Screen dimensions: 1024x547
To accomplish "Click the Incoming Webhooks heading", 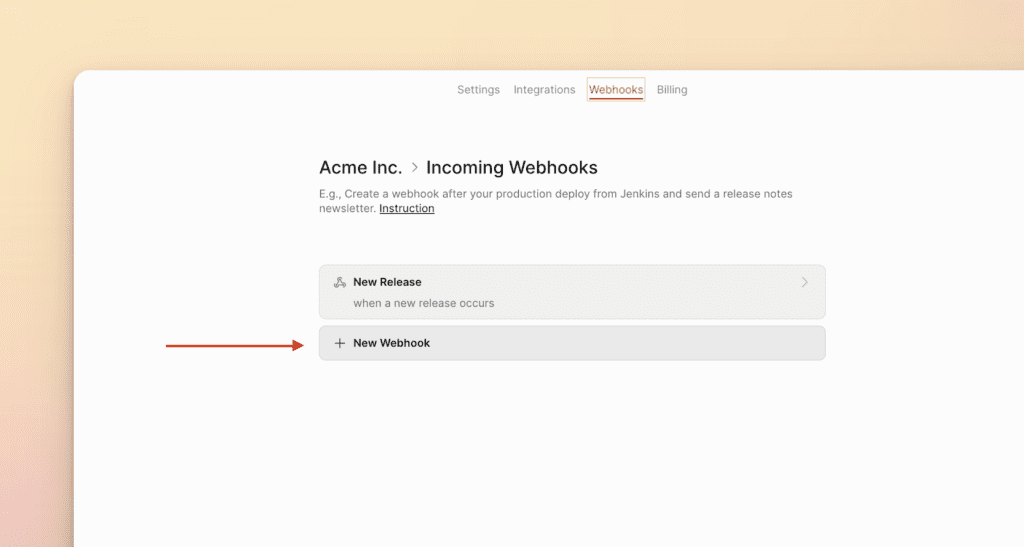I will coord(511,168).
